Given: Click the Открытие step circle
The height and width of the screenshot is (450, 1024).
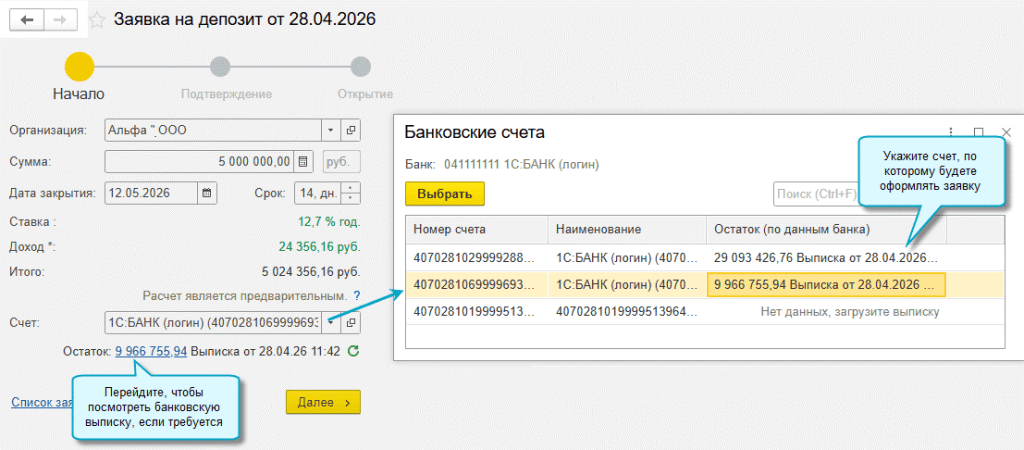Looking at the screenshot, I should point(360,67).
